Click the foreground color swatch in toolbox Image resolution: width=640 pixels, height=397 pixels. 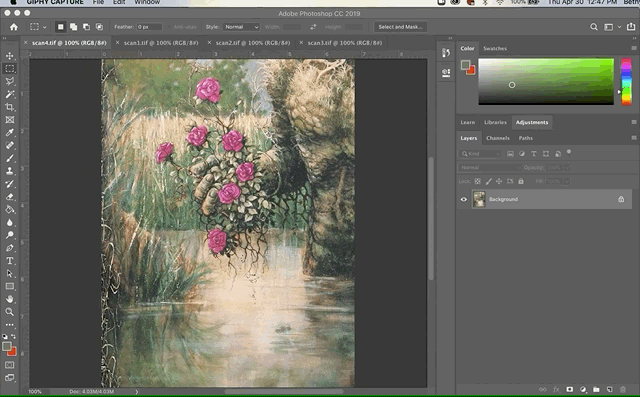[x=7, y=346]
